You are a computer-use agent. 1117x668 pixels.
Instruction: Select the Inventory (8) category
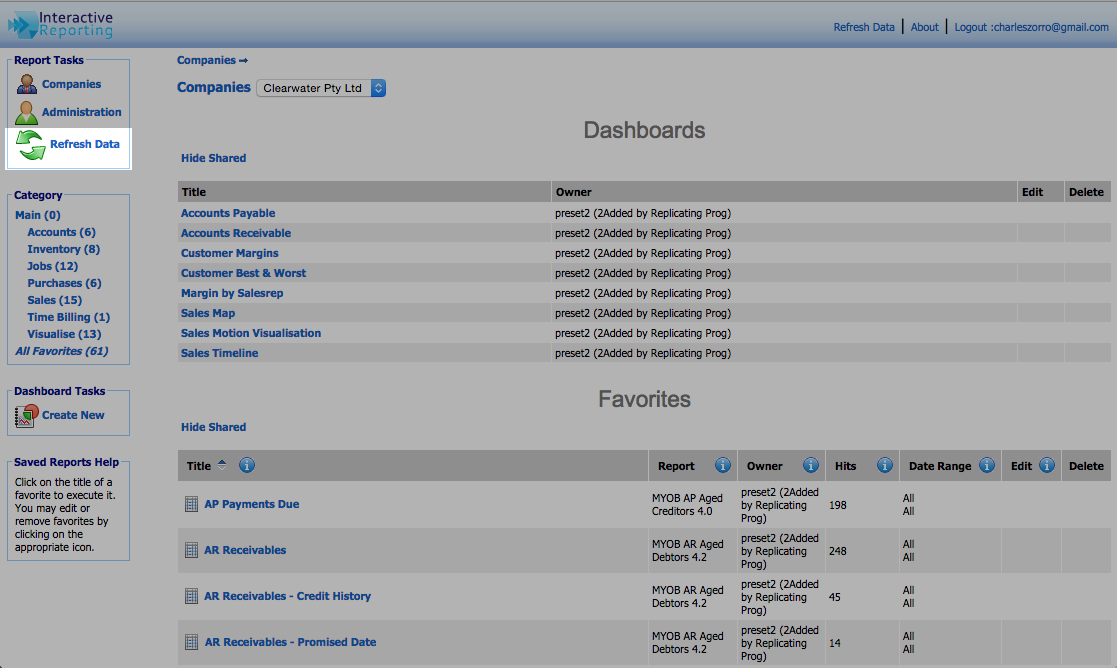coord(63,249)
